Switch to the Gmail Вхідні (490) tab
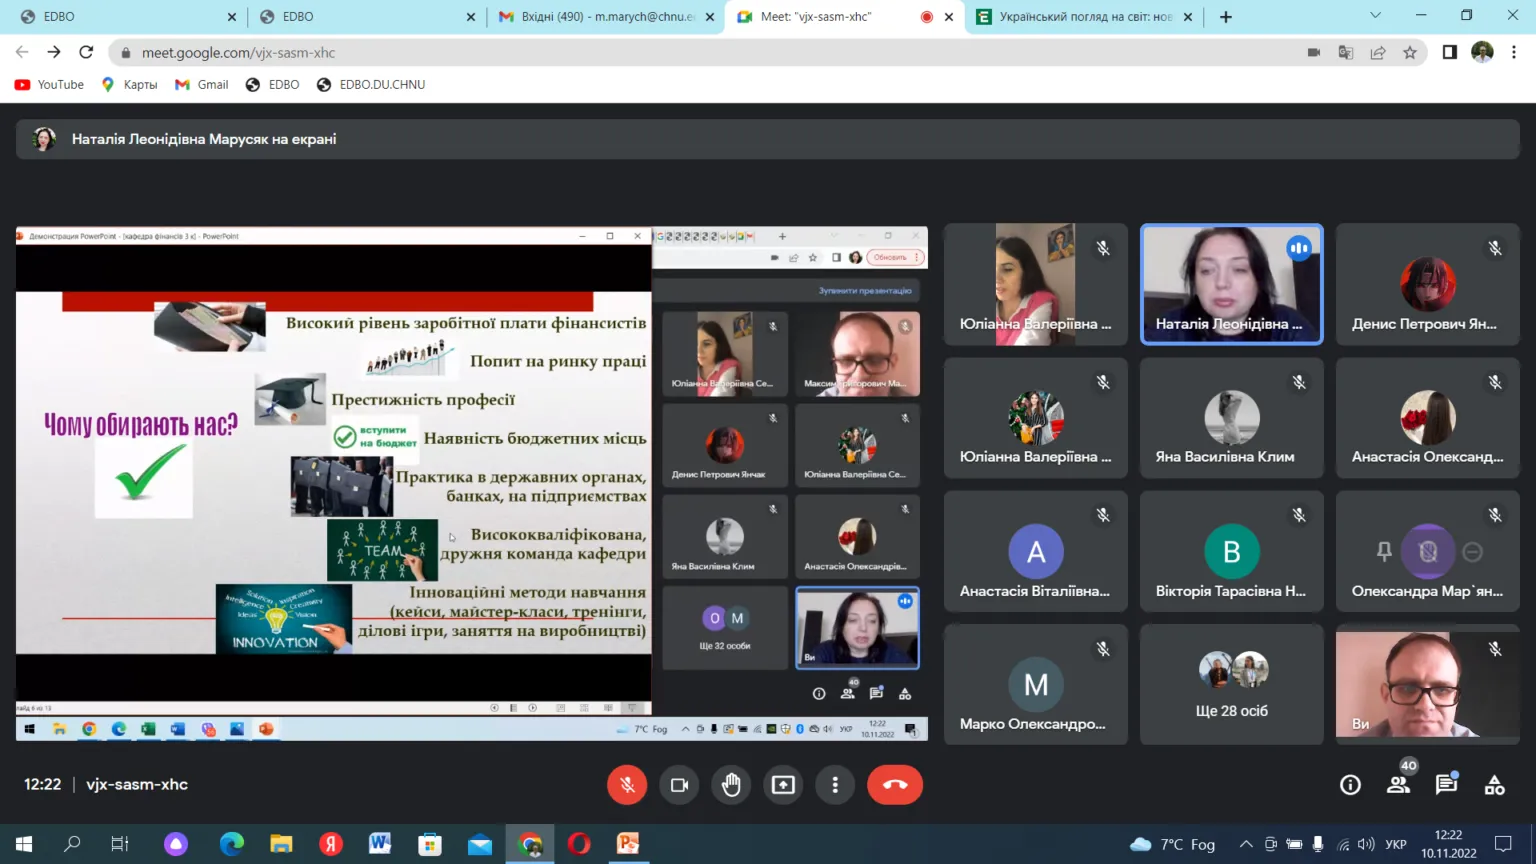Image resolution: width=1536 pixels, height=864 pixels. click(606, 17)
